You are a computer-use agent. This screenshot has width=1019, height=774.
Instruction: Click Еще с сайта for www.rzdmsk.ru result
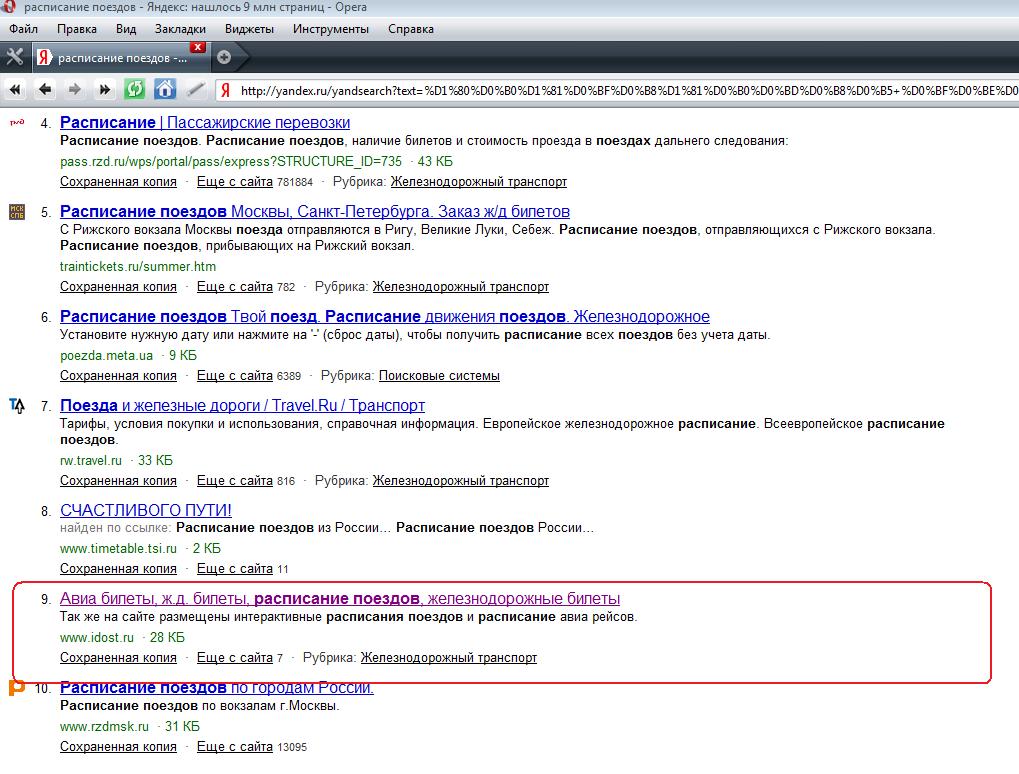tap(235, 747)
